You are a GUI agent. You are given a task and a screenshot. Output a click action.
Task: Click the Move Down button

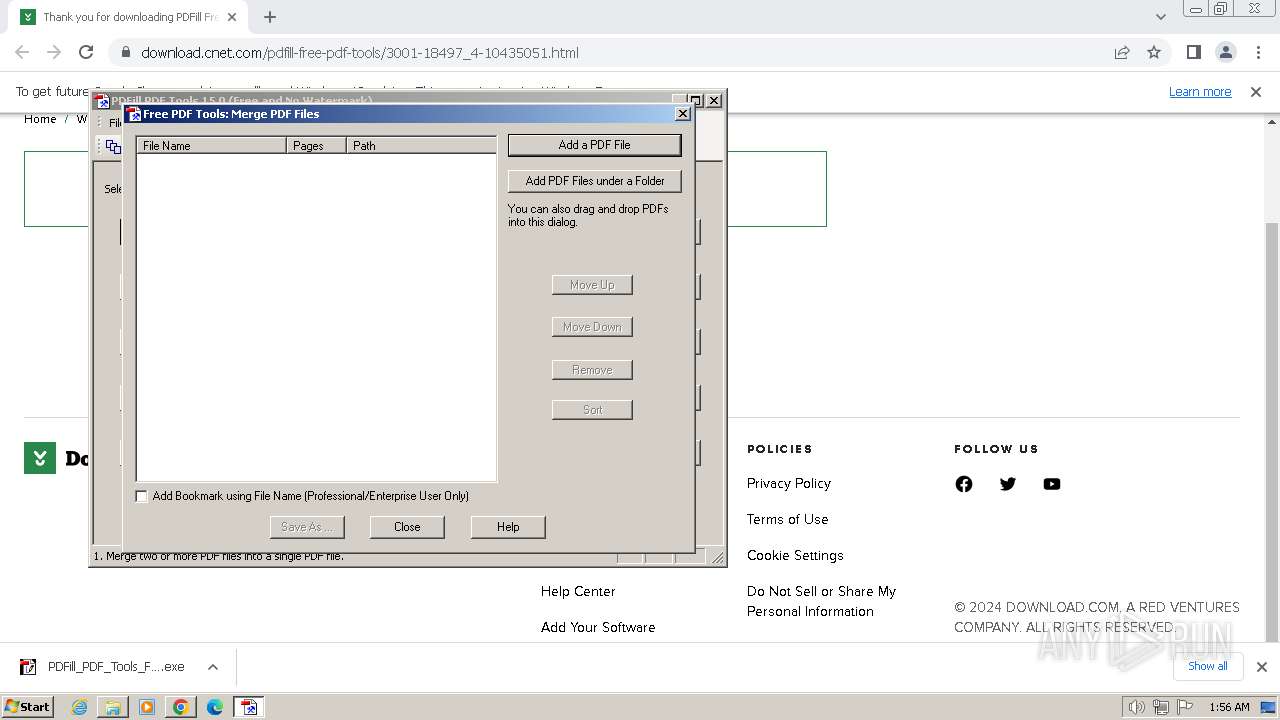[592, 327]
